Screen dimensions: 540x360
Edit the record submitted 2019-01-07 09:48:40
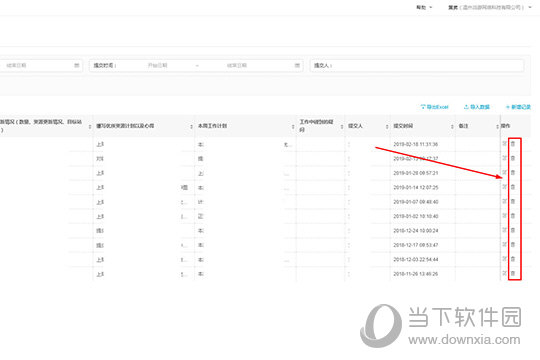pos(505,202)
